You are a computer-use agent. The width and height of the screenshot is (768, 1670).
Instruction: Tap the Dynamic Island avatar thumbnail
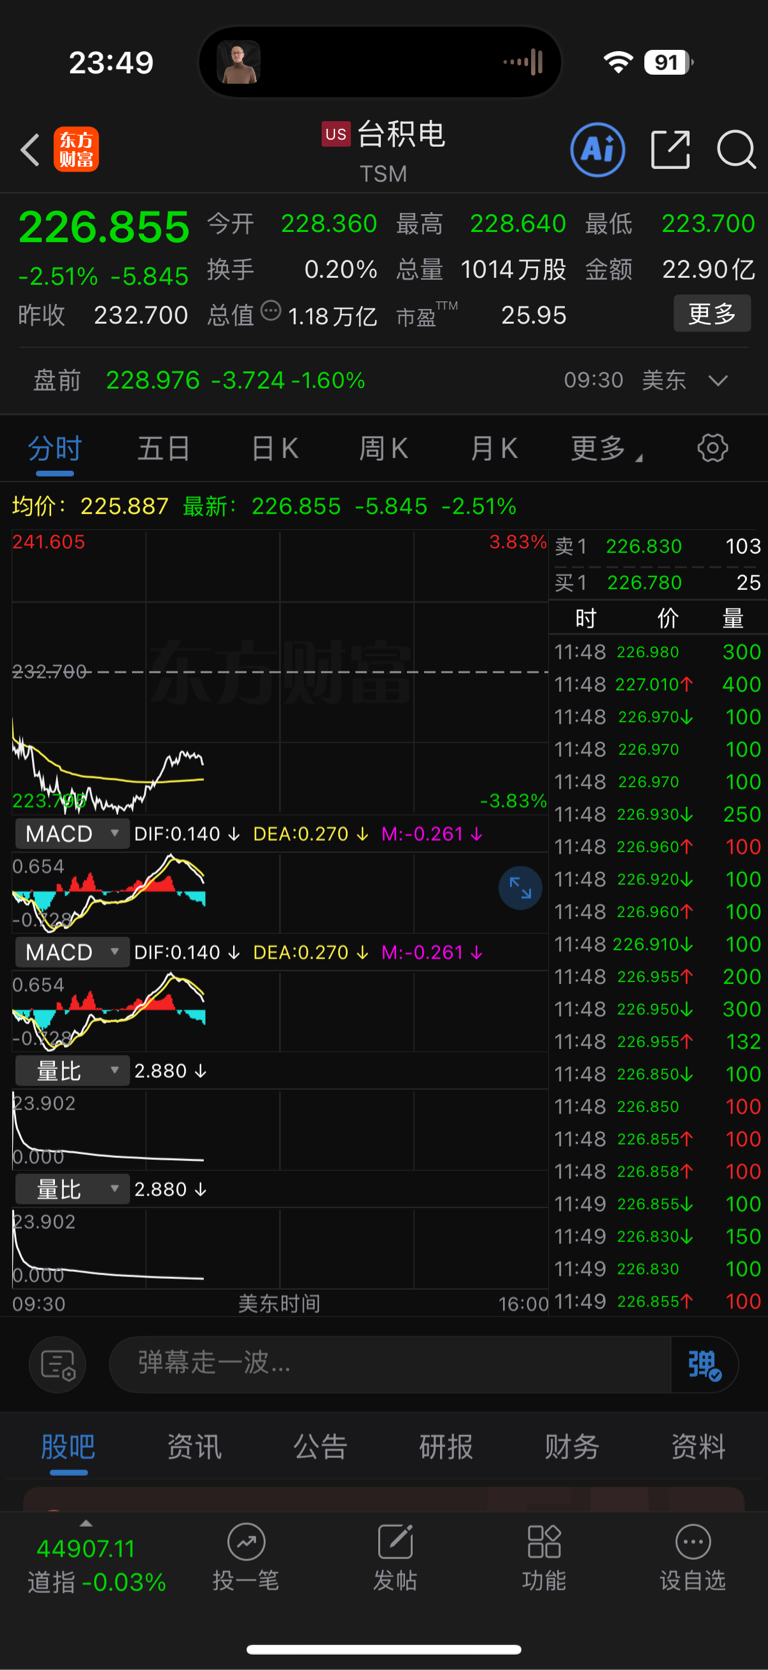239,62
